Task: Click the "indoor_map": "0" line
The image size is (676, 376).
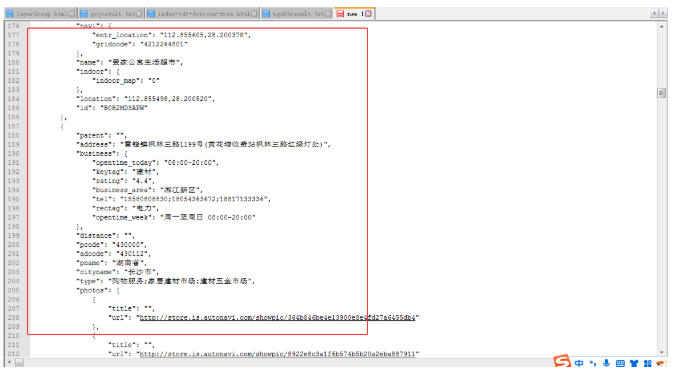Action: tap(126, 81)
